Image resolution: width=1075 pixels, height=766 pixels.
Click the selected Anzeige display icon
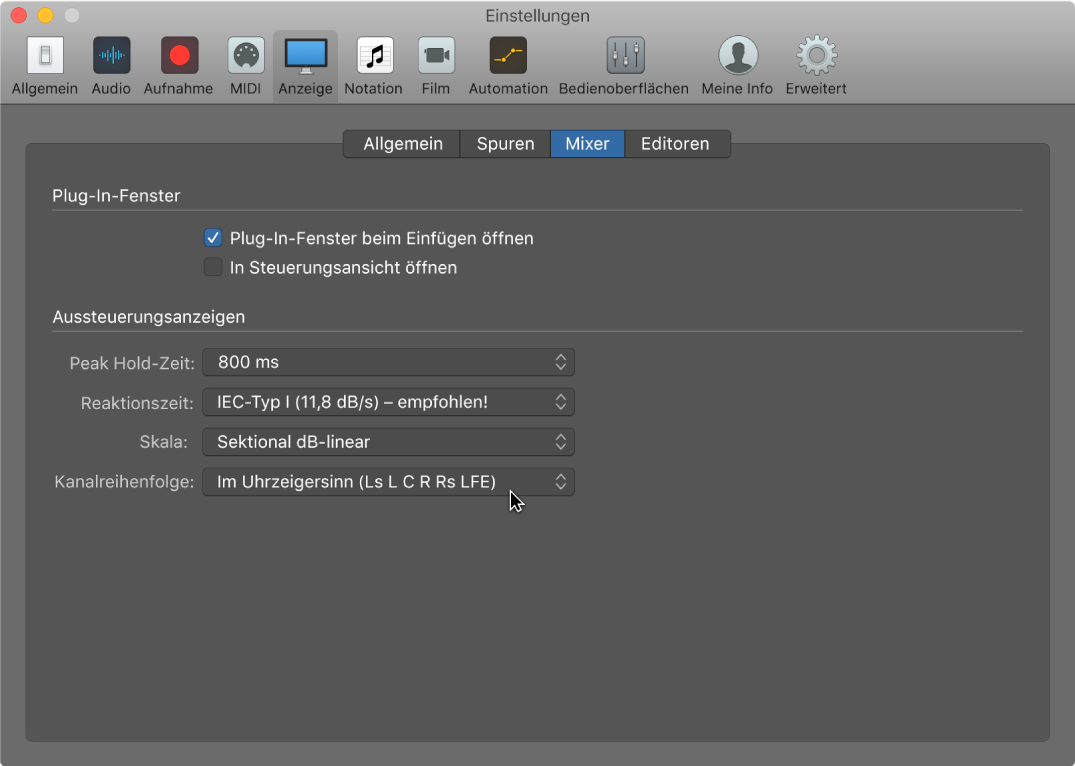[305, 57]
